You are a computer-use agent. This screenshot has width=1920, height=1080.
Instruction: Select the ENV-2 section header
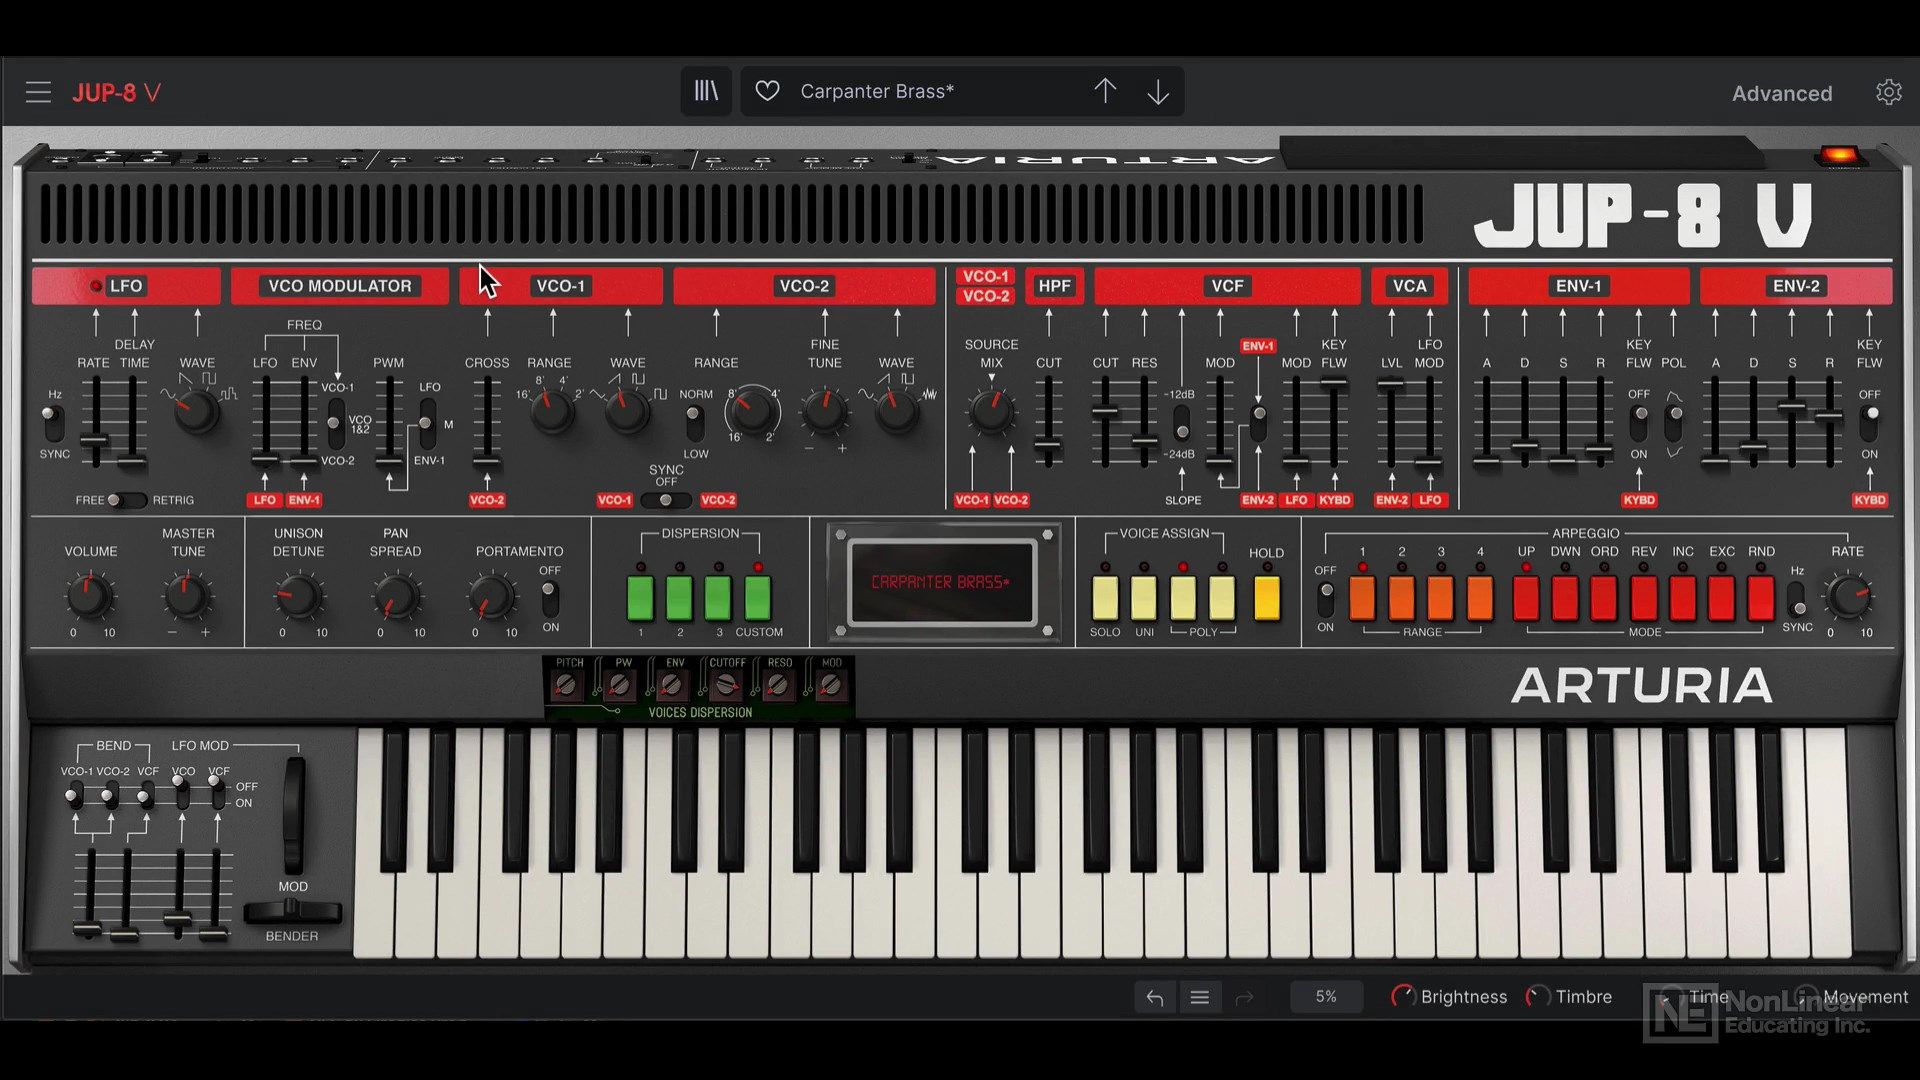(x=1796, y=286)
